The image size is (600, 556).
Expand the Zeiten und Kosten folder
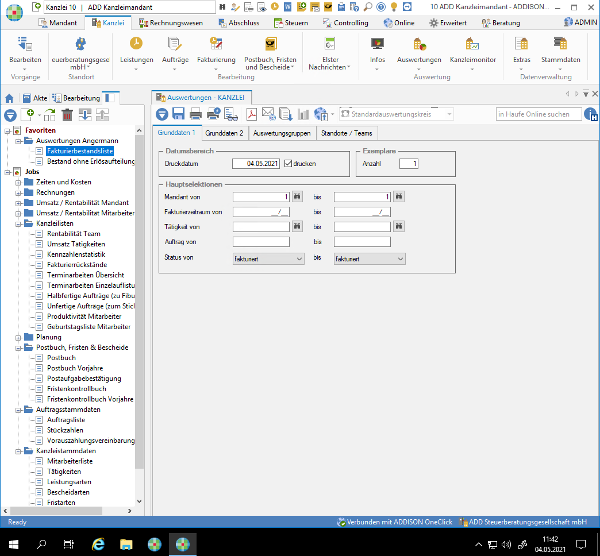tap(18, 183)
